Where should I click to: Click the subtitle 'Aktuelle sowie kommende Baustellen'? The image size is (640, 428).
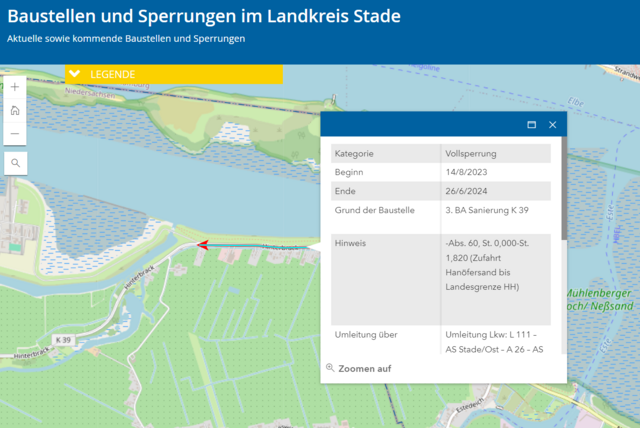click(x=126, y=39)
